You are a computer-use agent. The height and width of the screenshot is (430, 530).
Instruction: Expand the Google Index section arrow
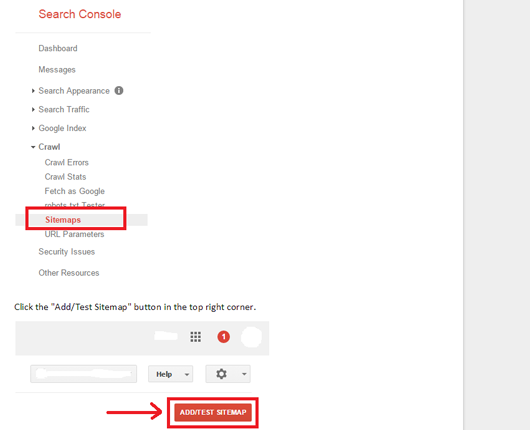tap(33, 128)
